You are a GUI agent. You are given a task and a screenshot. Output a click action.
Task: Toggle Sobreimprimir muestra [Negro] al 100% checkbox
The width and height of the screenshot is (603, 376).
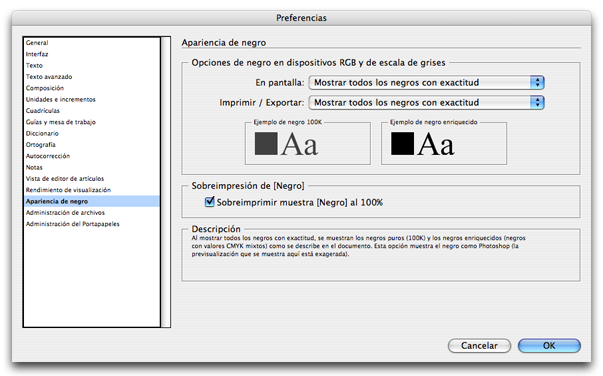(210, 201)
